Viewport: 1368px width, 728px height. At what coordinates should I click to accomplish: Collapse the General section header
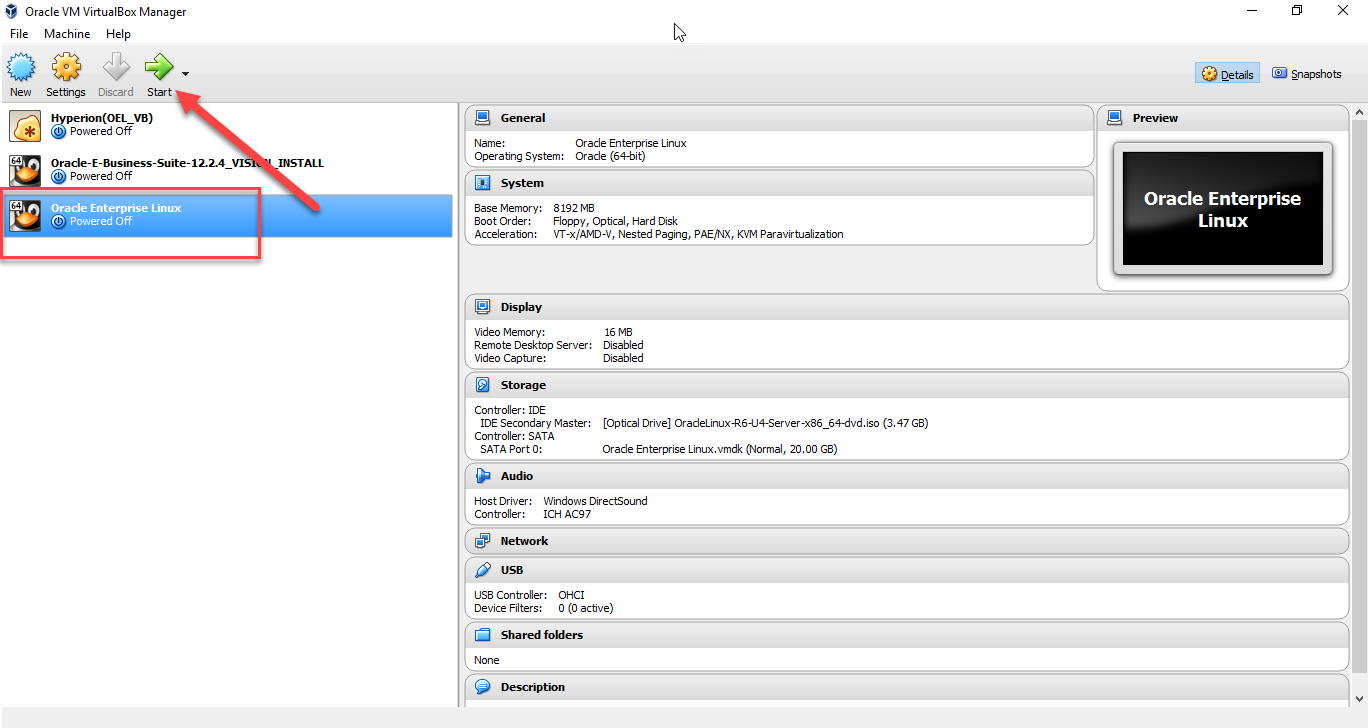tap(522, 118)
